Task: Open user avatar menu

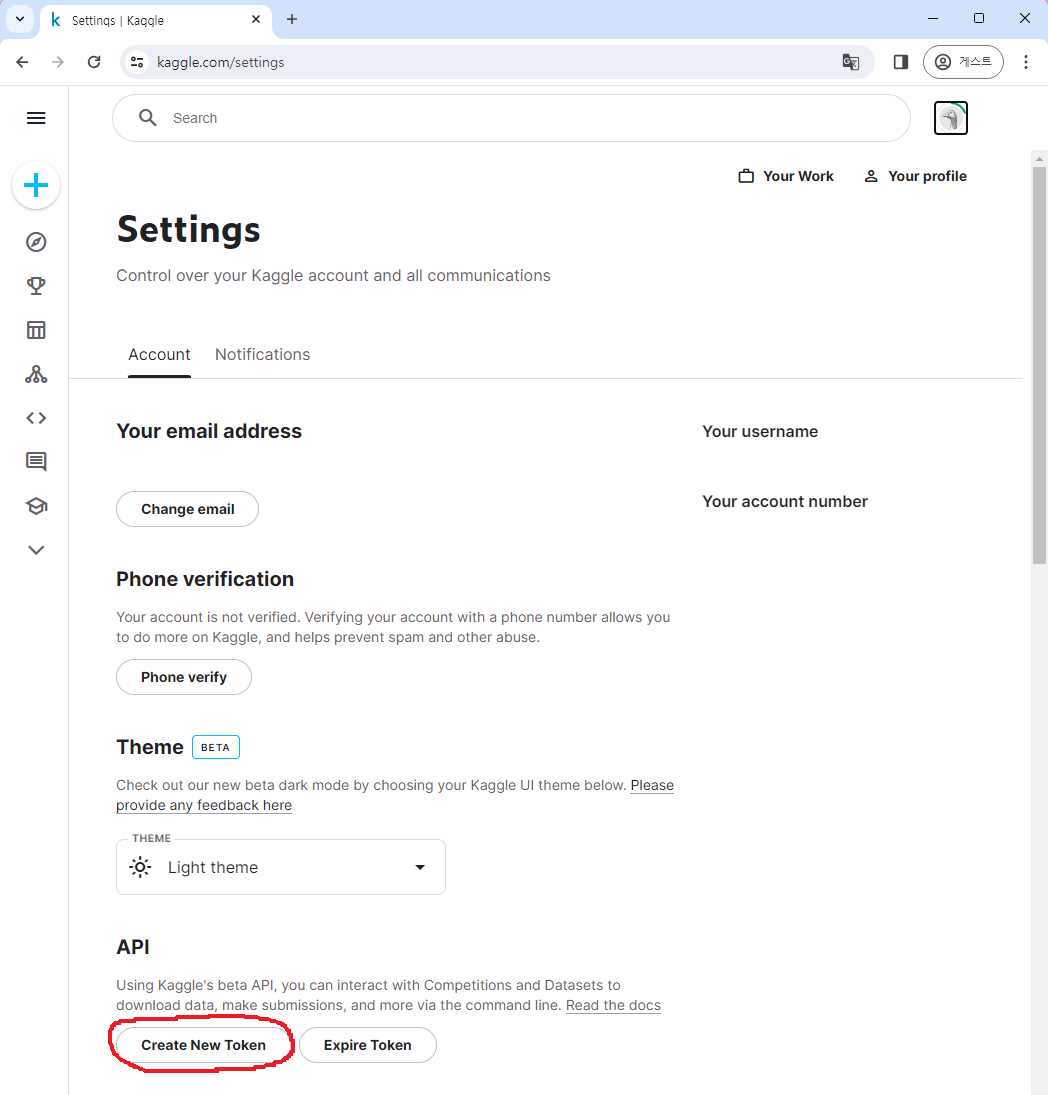Action: [950, 118]
